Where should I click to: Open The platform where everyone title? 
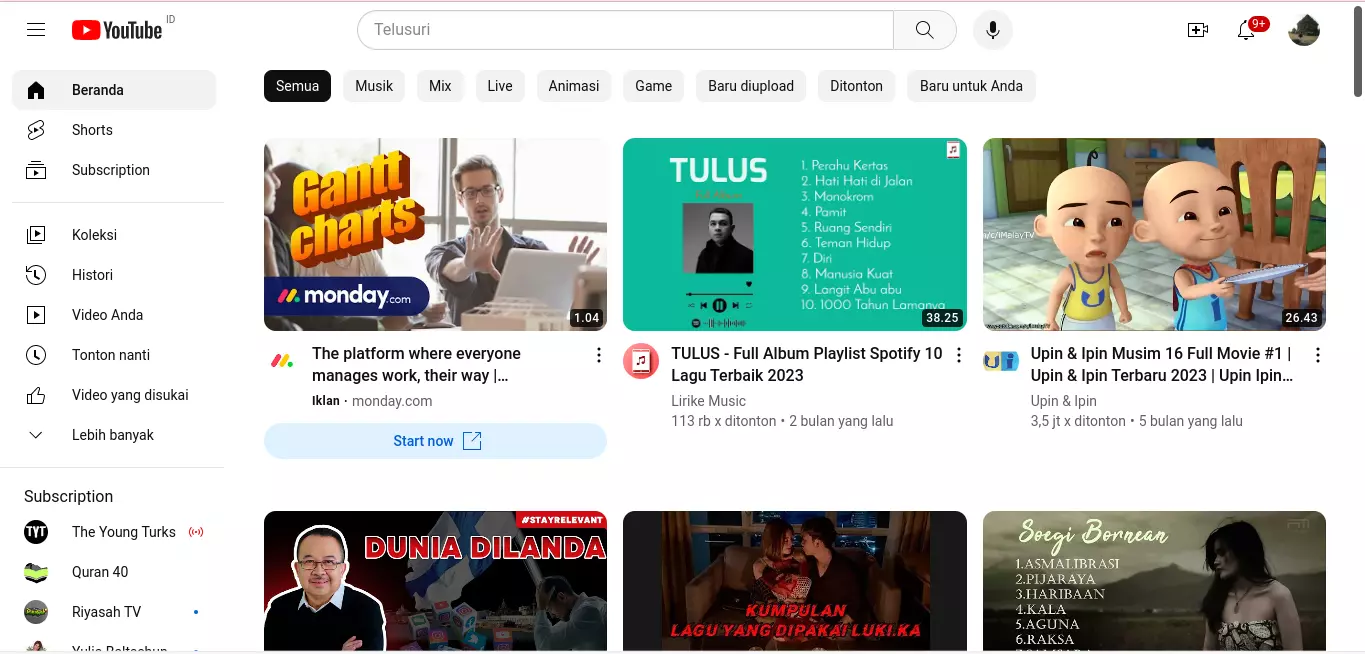point(416,365)
